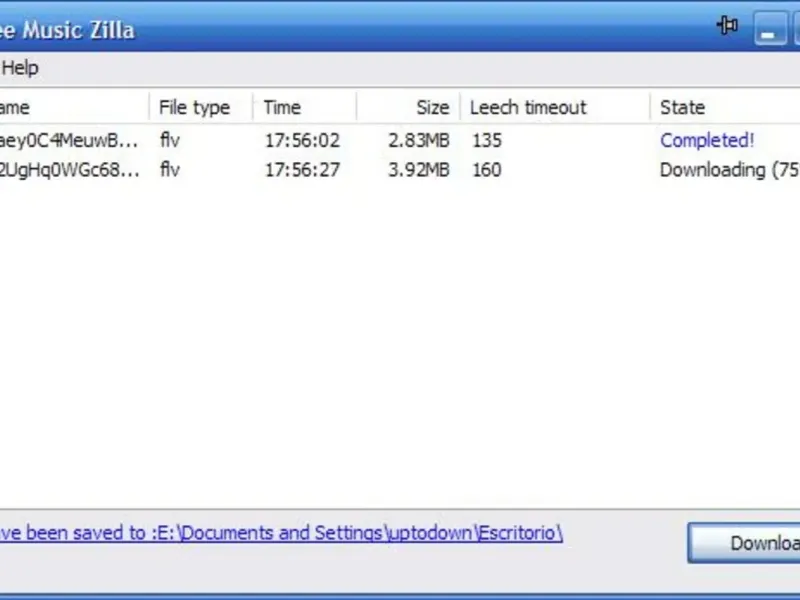Image resolution: width=800 pixels, height=600 pixels.
Task: Sort by Leech timeout column header
Action: tap(555, 107)
